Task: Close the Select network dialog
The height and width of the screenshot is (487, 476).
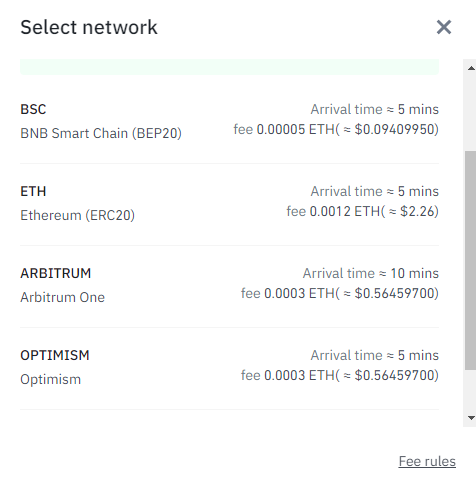Action: click(444, 27)
